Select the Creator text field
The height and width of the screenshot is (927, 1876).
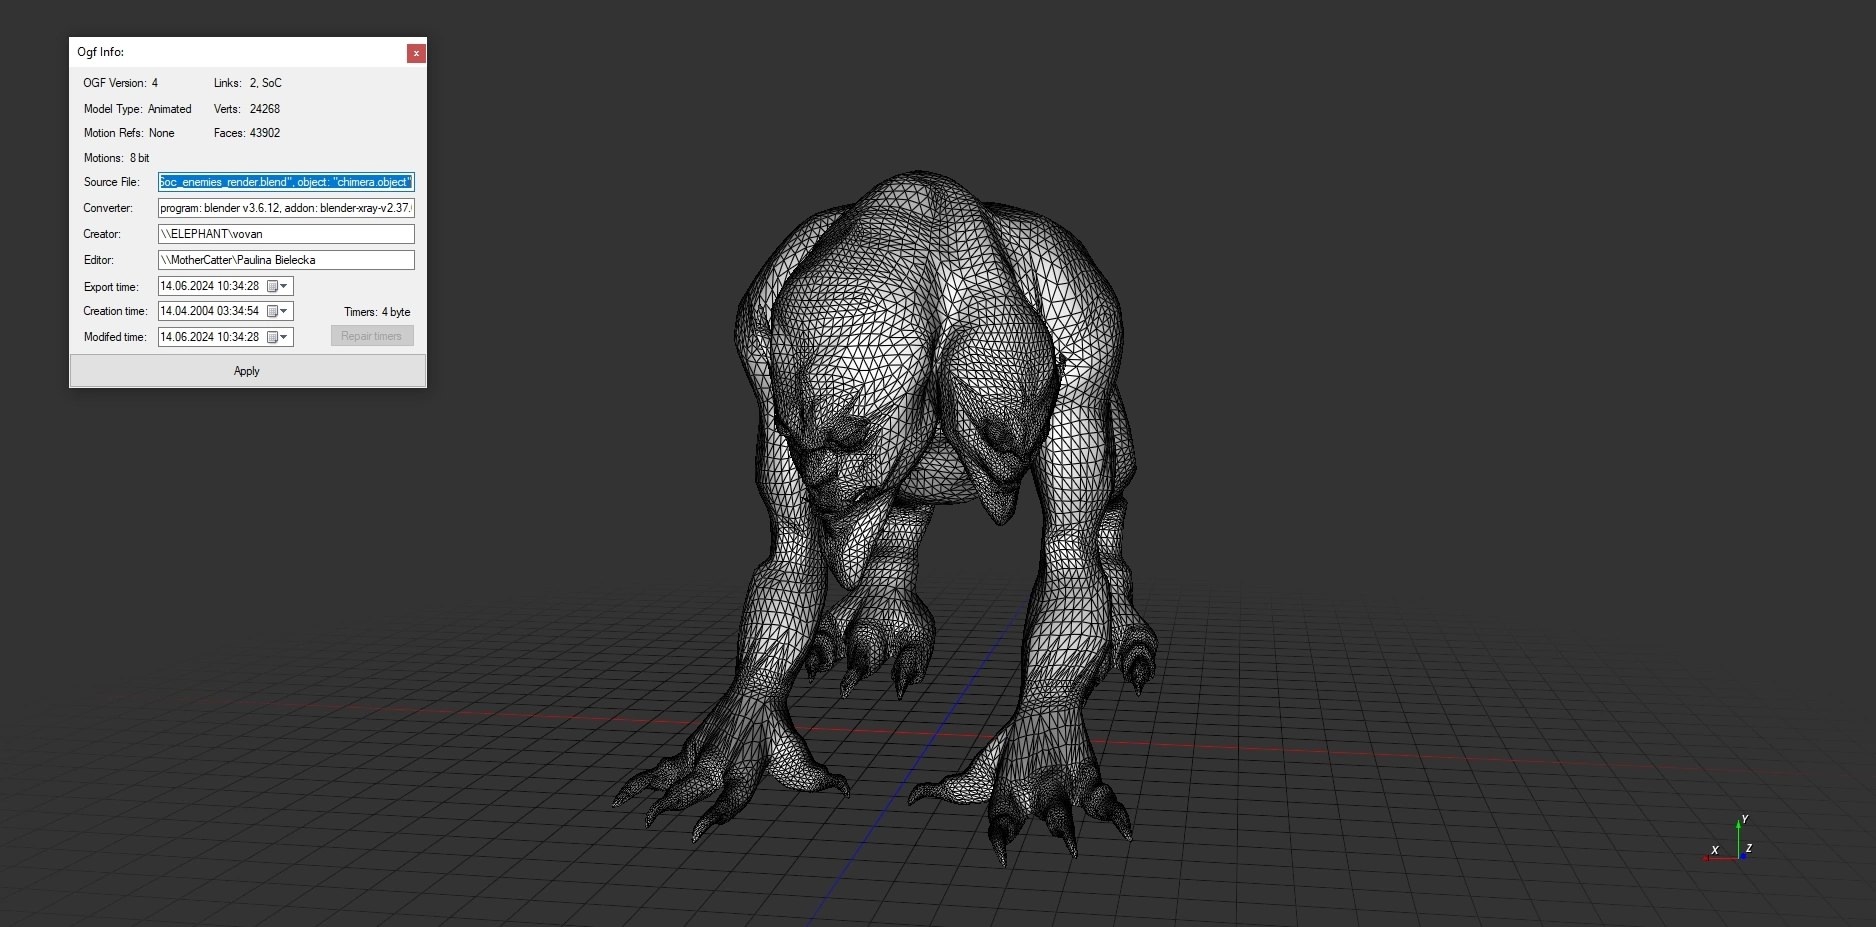(x=286, y=234)
